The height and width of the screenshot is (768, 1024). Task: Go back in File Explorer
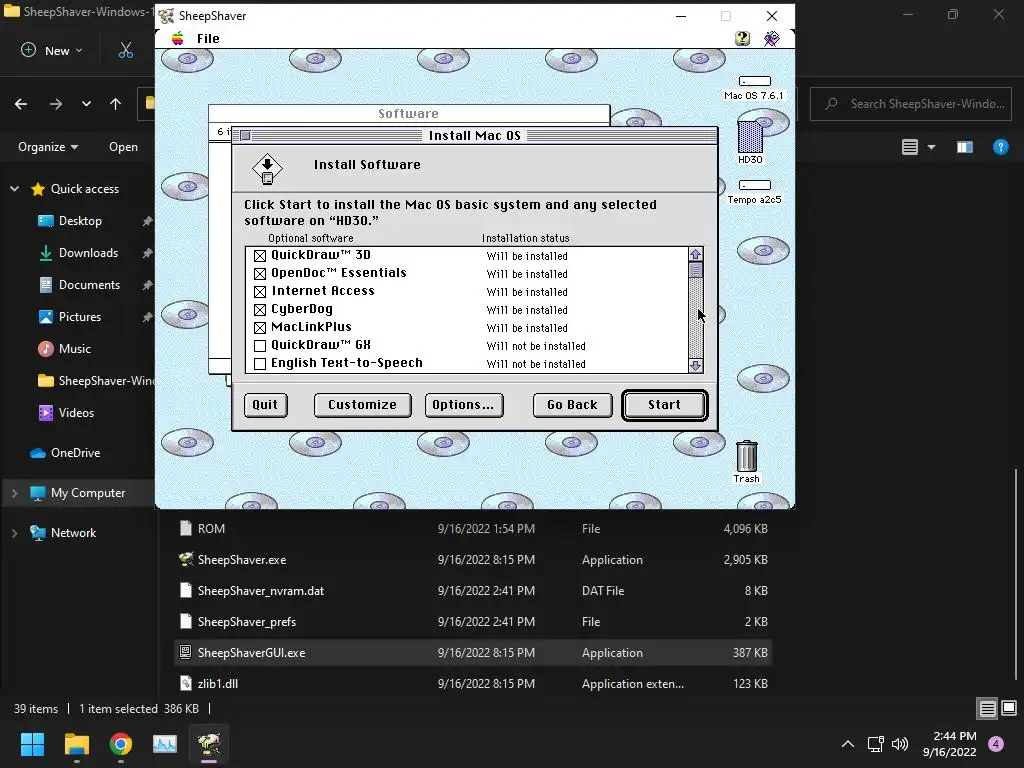[21, 104]
